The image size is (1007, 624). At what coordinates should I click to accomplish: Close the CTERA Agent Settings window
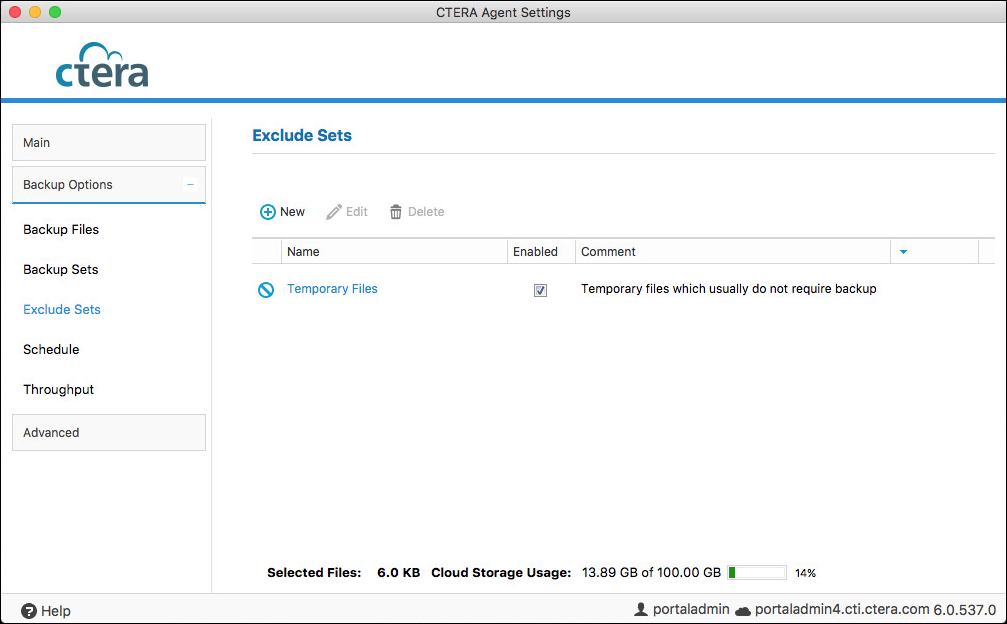point(15,12)
